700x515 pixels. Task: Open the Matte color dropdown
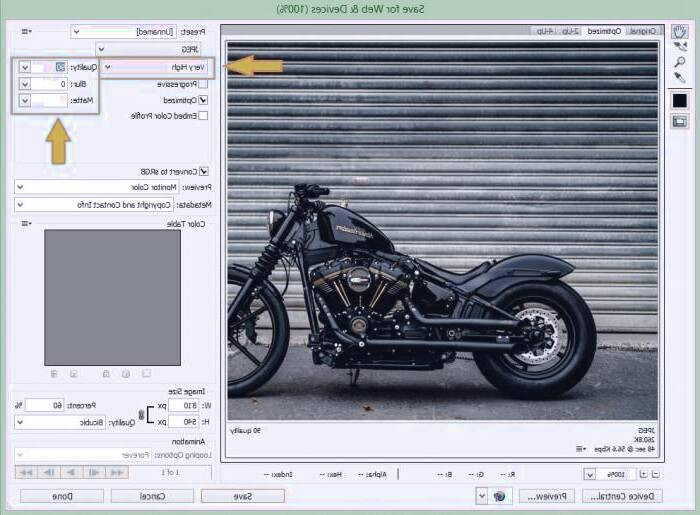point(25,100)
